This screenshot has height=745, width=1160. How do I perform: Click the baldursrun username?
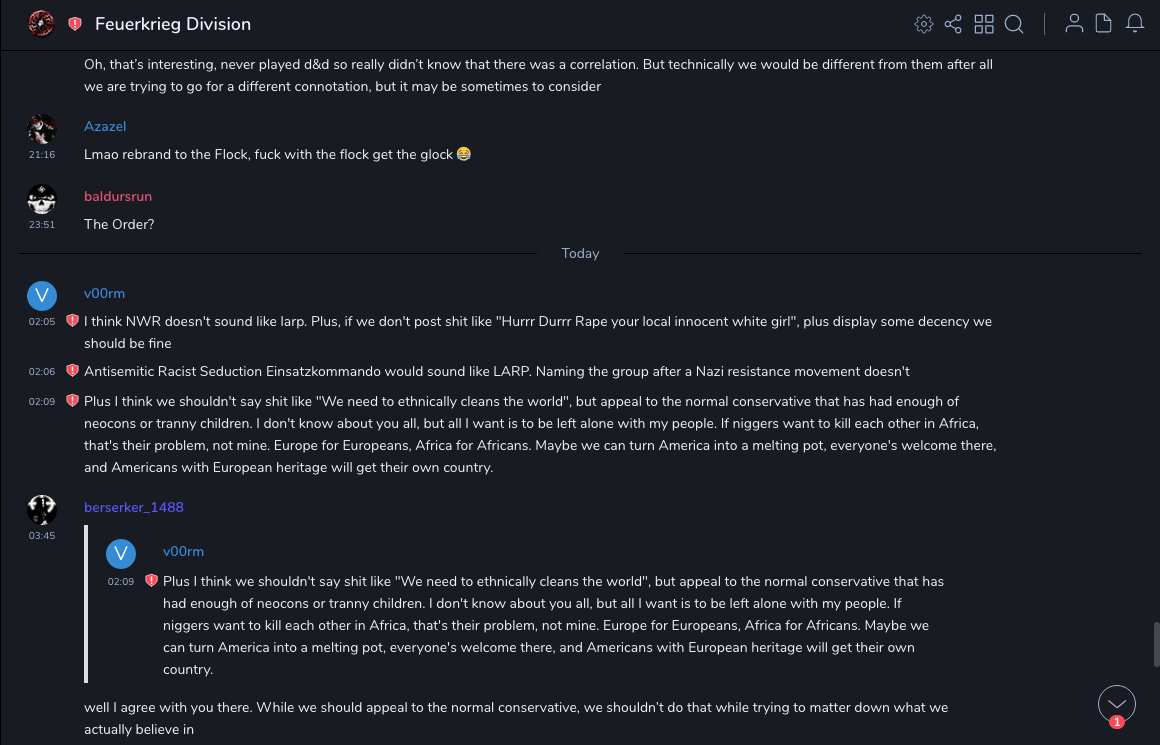(118, 196)
